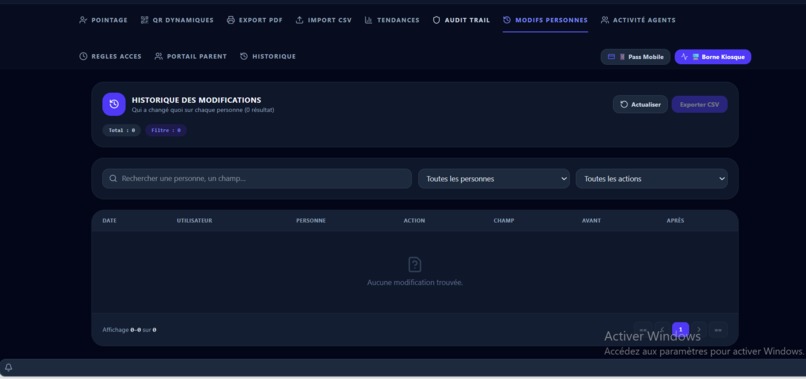Click the Exporter CSV button
Screen dimensions: 806x379
tap(699, 104)
